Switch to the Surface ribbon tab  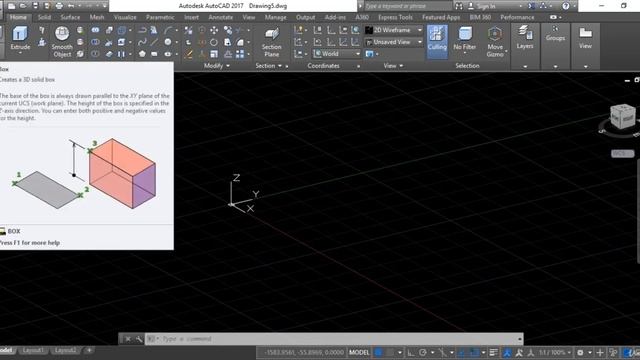coord(70,17)
